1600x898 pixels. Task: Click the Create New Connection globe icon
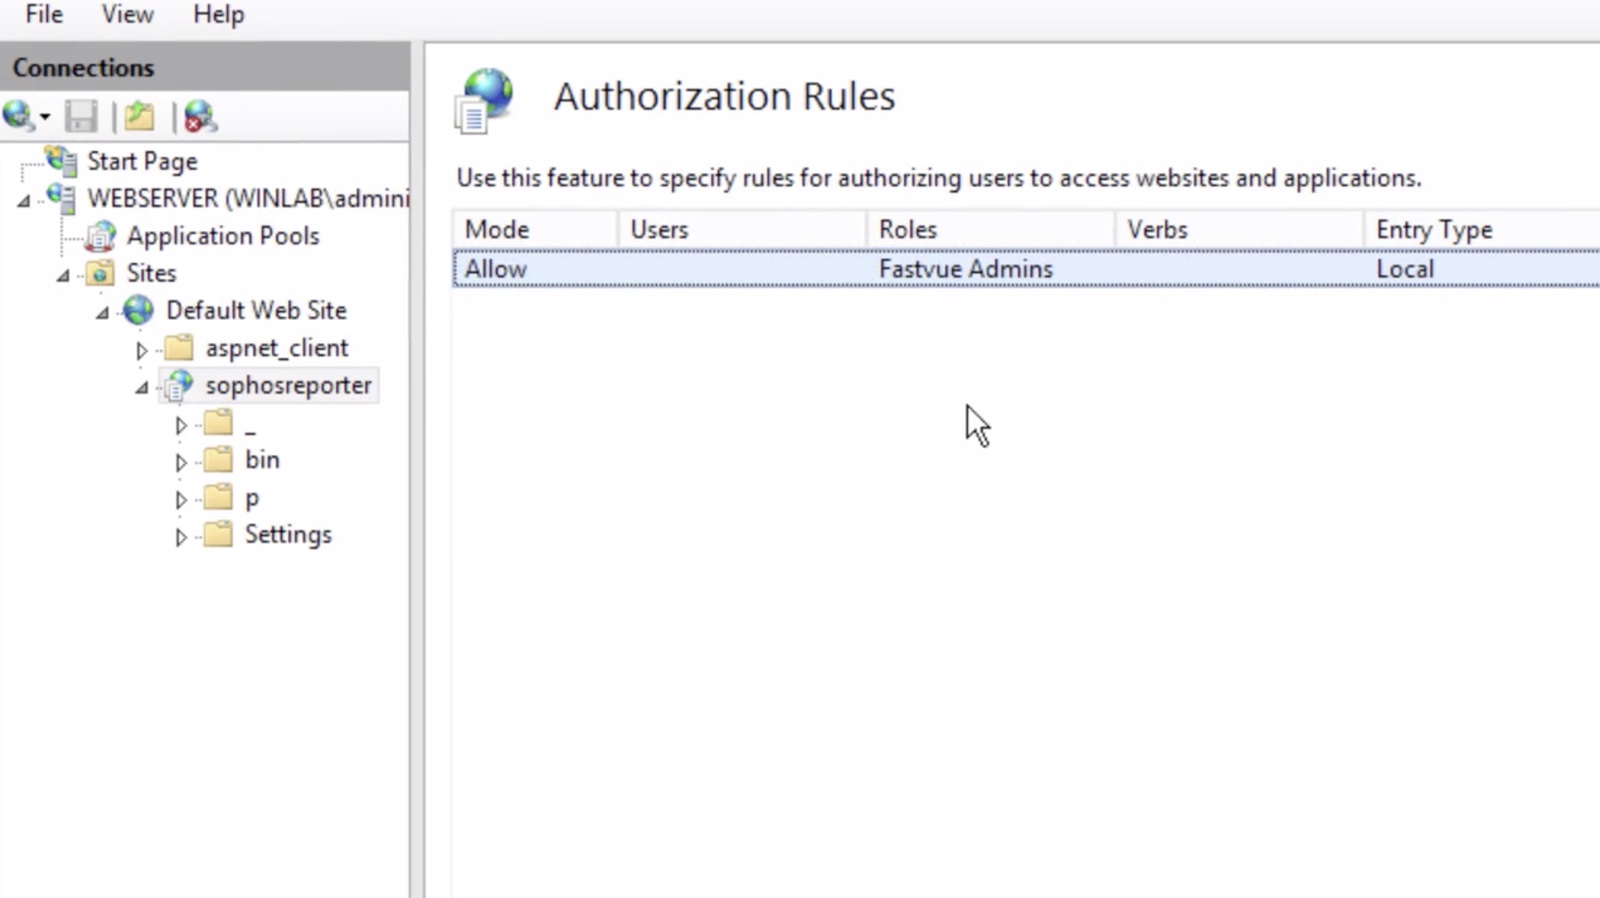click(20, 116)
